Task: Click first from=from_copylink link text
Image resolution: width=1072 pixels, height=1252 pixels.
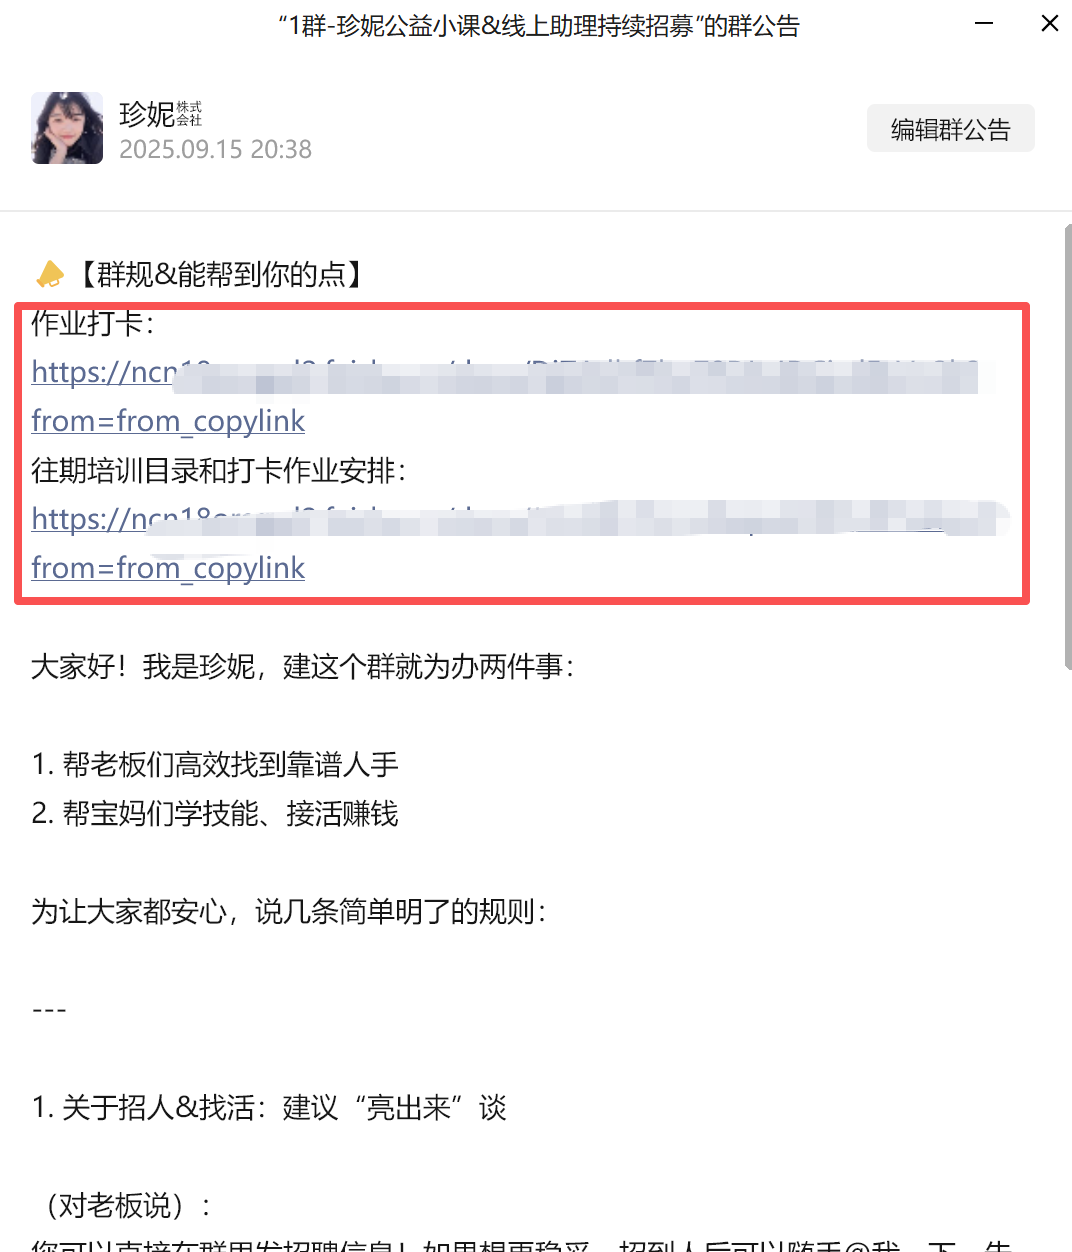Action: coord(168,421)
